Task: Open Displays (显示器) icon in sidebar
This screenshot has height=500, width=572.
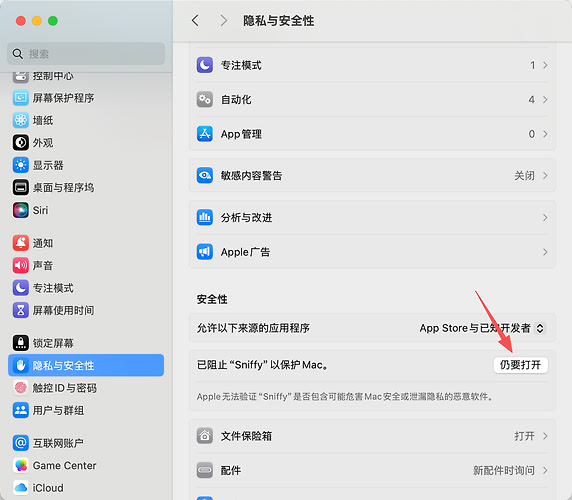Action: click(x=21, y=165)
